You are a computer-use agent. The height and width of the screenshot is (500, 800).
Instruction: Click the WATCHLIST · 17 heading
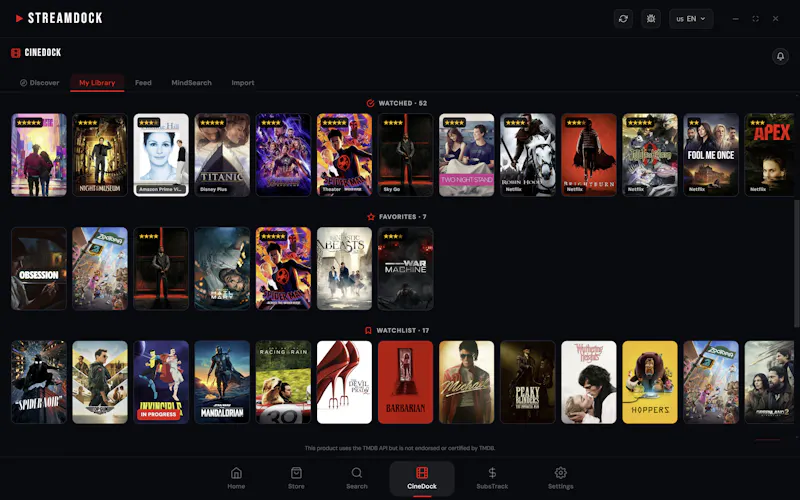coord(403,331)
